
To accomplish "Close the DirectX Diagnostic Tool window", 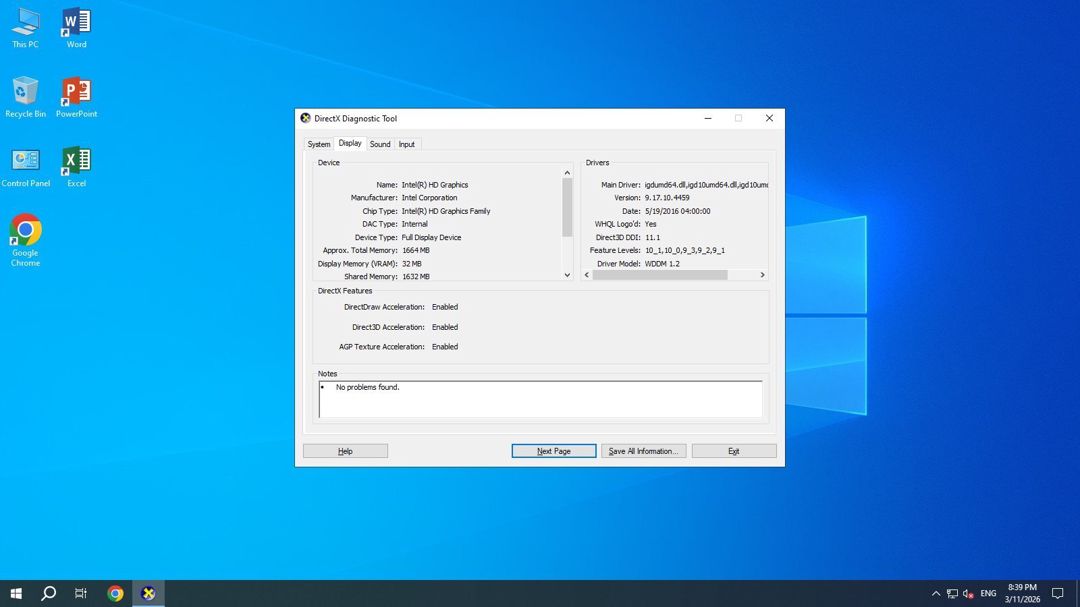I will (x=769, y=119).
